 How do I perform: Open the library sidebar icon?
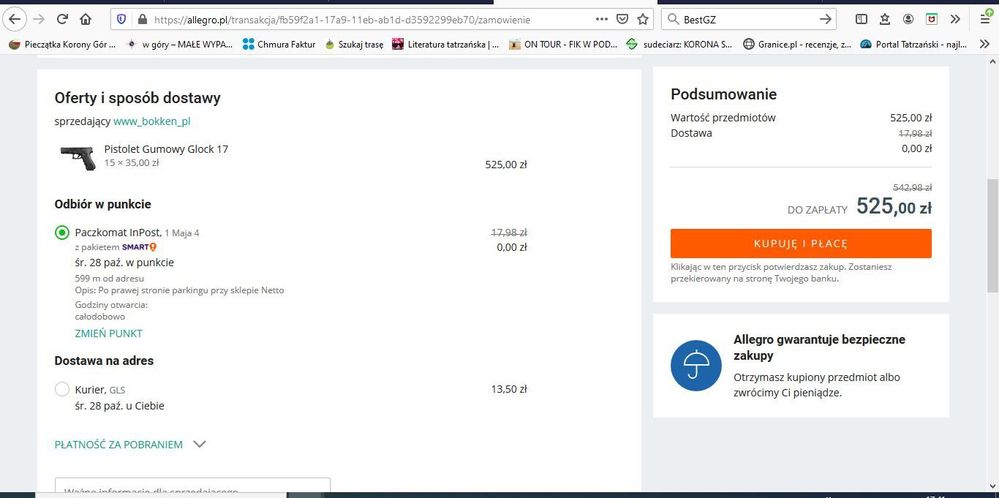(x=862, y=19)
